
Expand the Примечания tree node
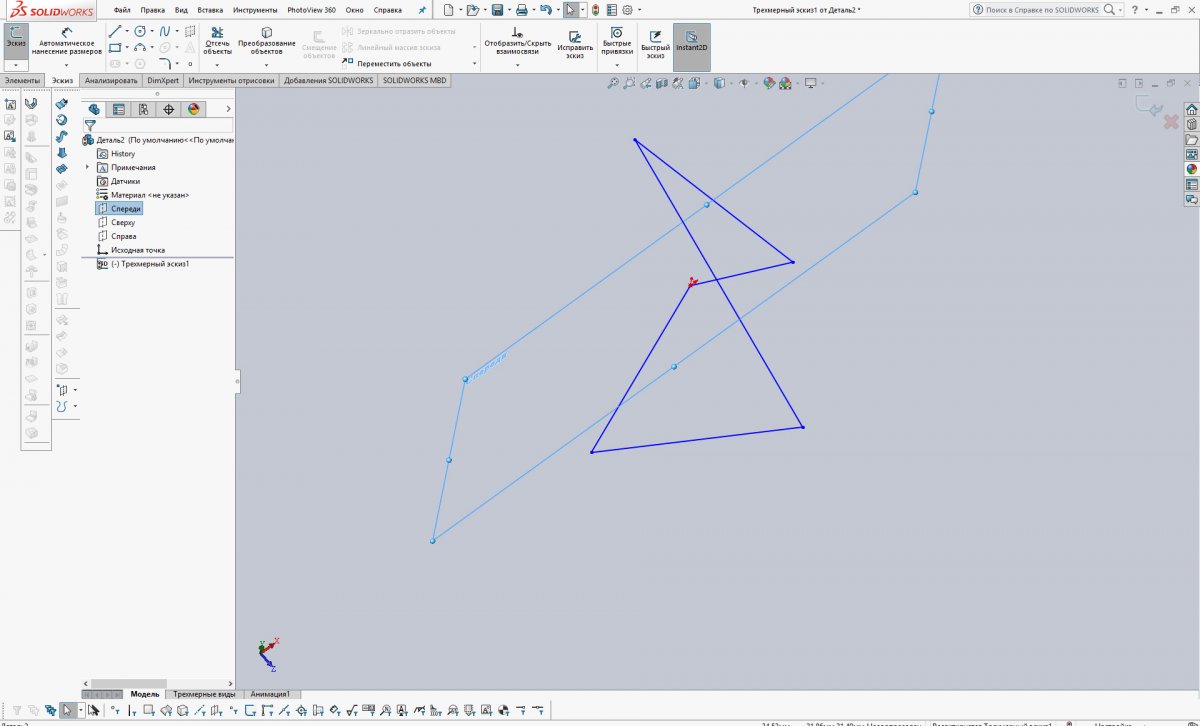pos(88,168)
